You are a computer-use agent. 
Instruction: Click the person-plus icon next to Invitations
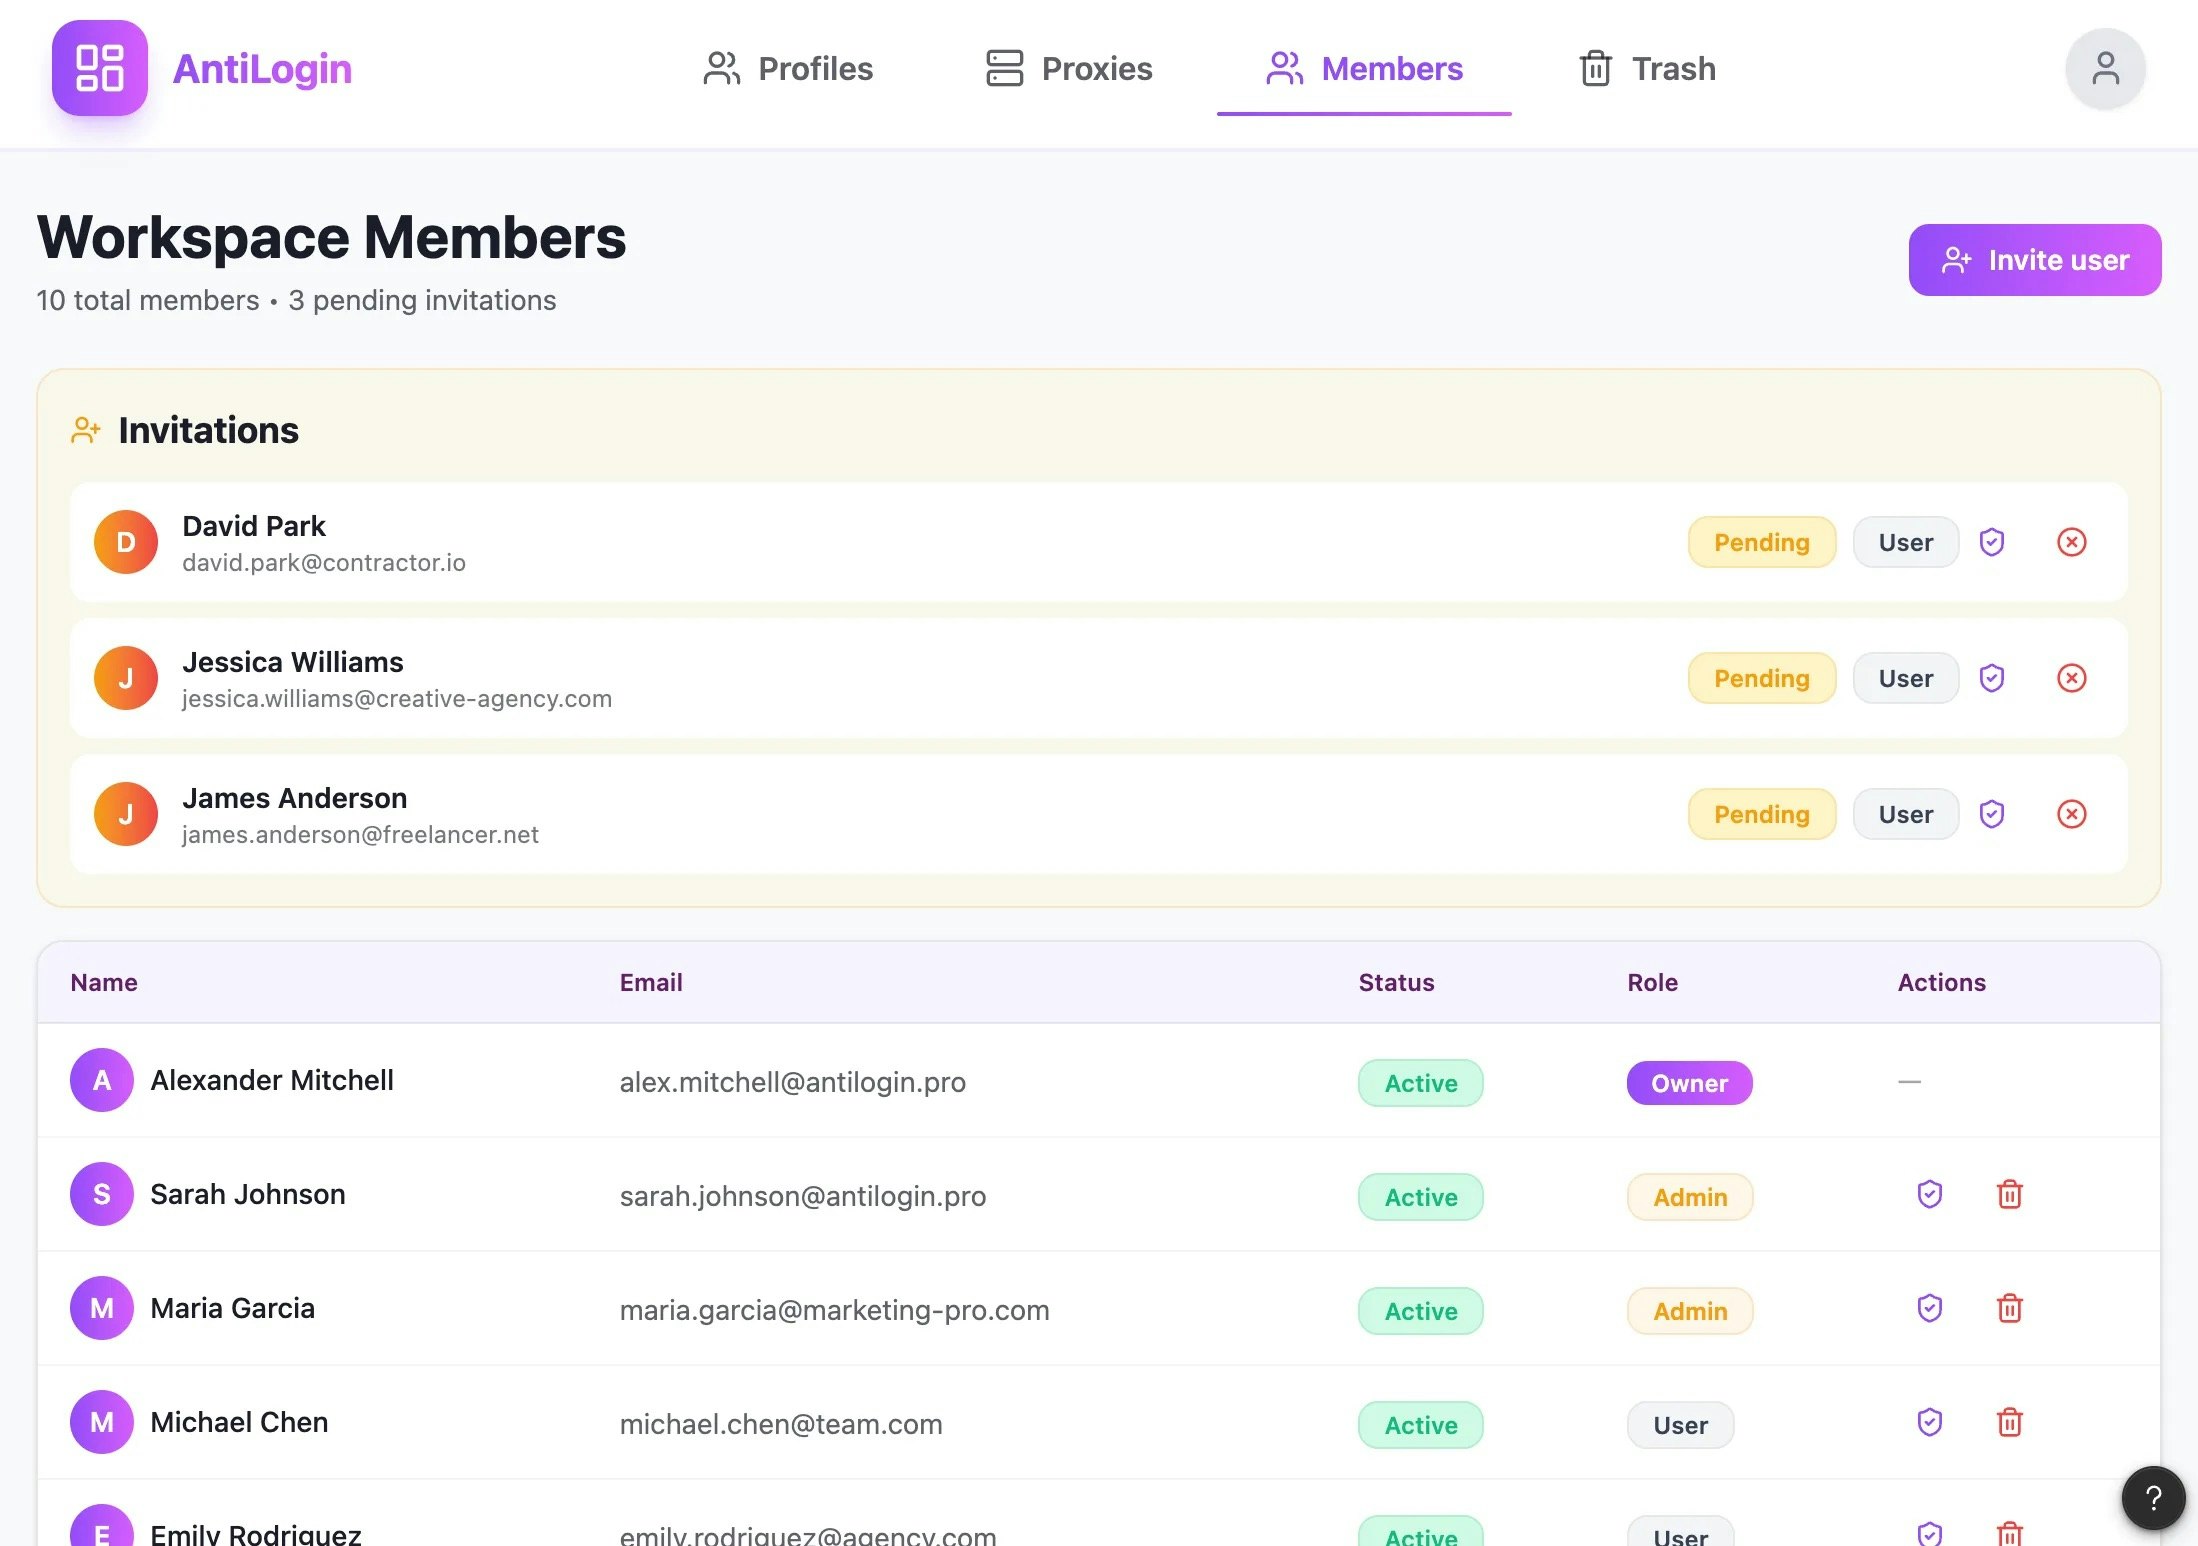point(85,429)
